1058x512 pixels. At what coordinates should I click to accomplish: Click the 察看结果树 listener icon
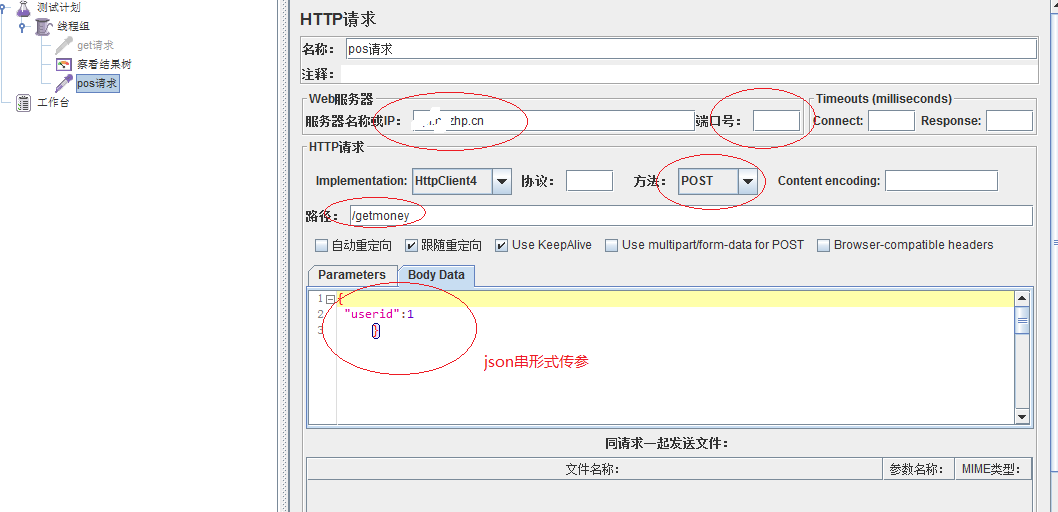click(64, 65)
